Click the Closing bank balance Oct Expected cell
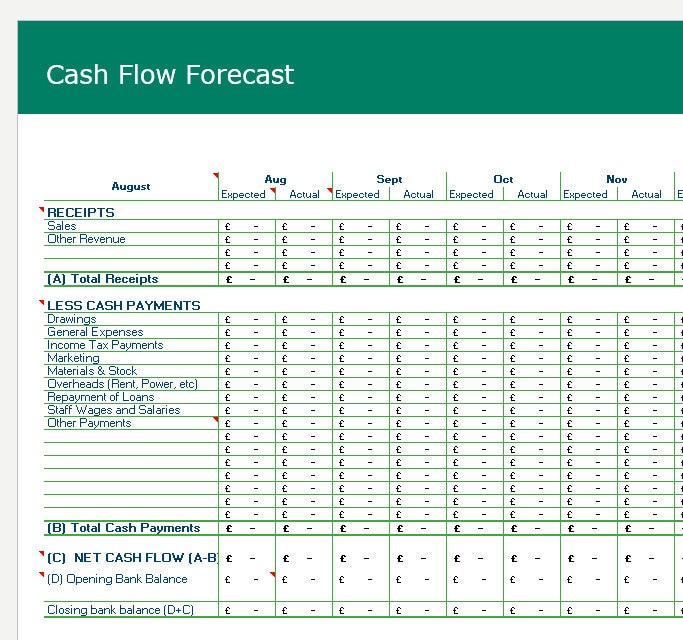This screenshot has height=640, width=683. (475, 610)
